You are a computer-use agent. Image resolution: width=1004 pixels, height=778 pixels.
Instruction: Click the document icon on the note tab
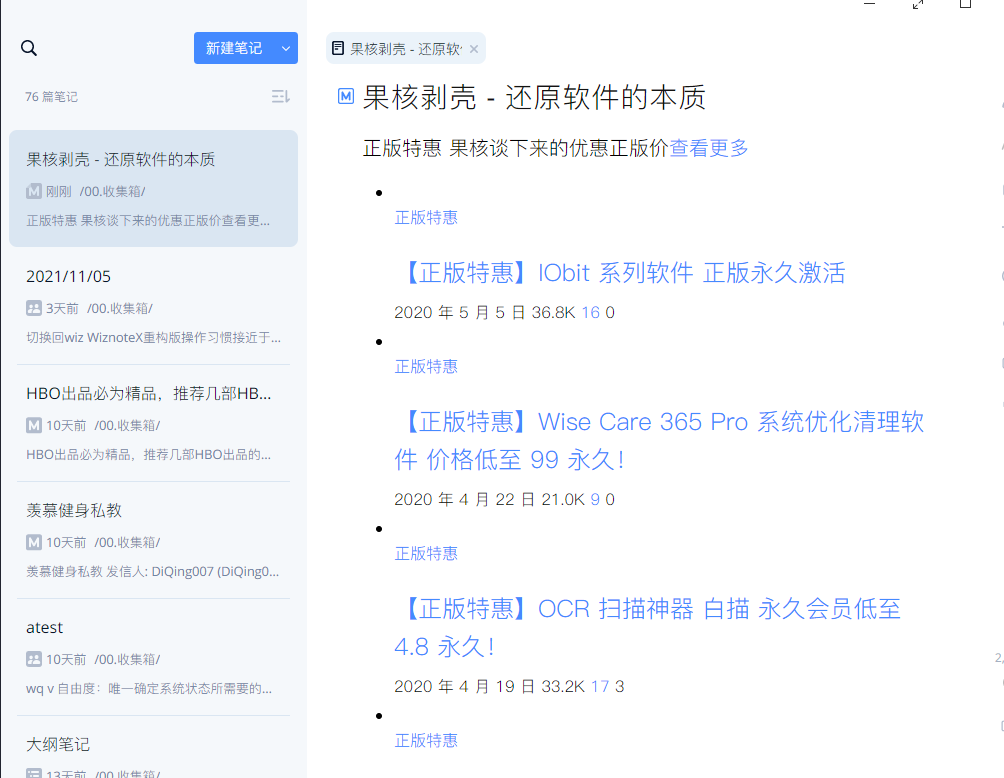coord(338,49)
